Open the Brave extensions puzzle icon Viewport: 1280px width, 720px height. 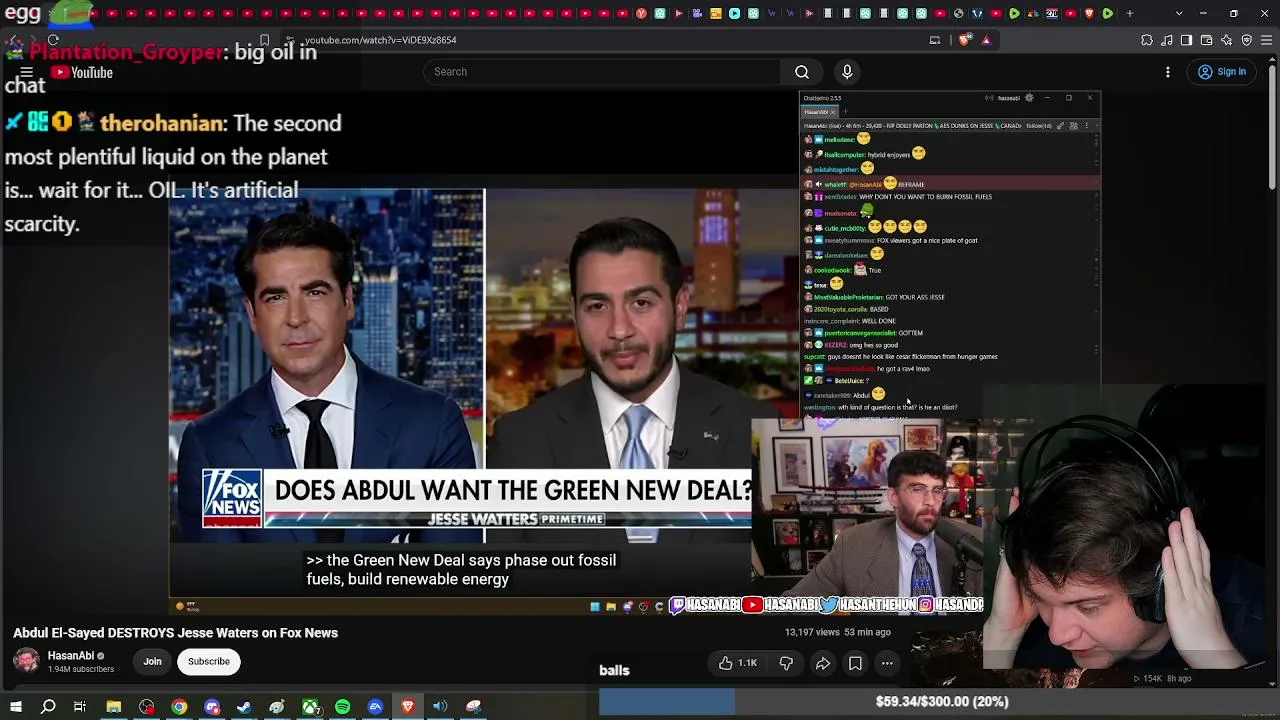point(1147,40)
